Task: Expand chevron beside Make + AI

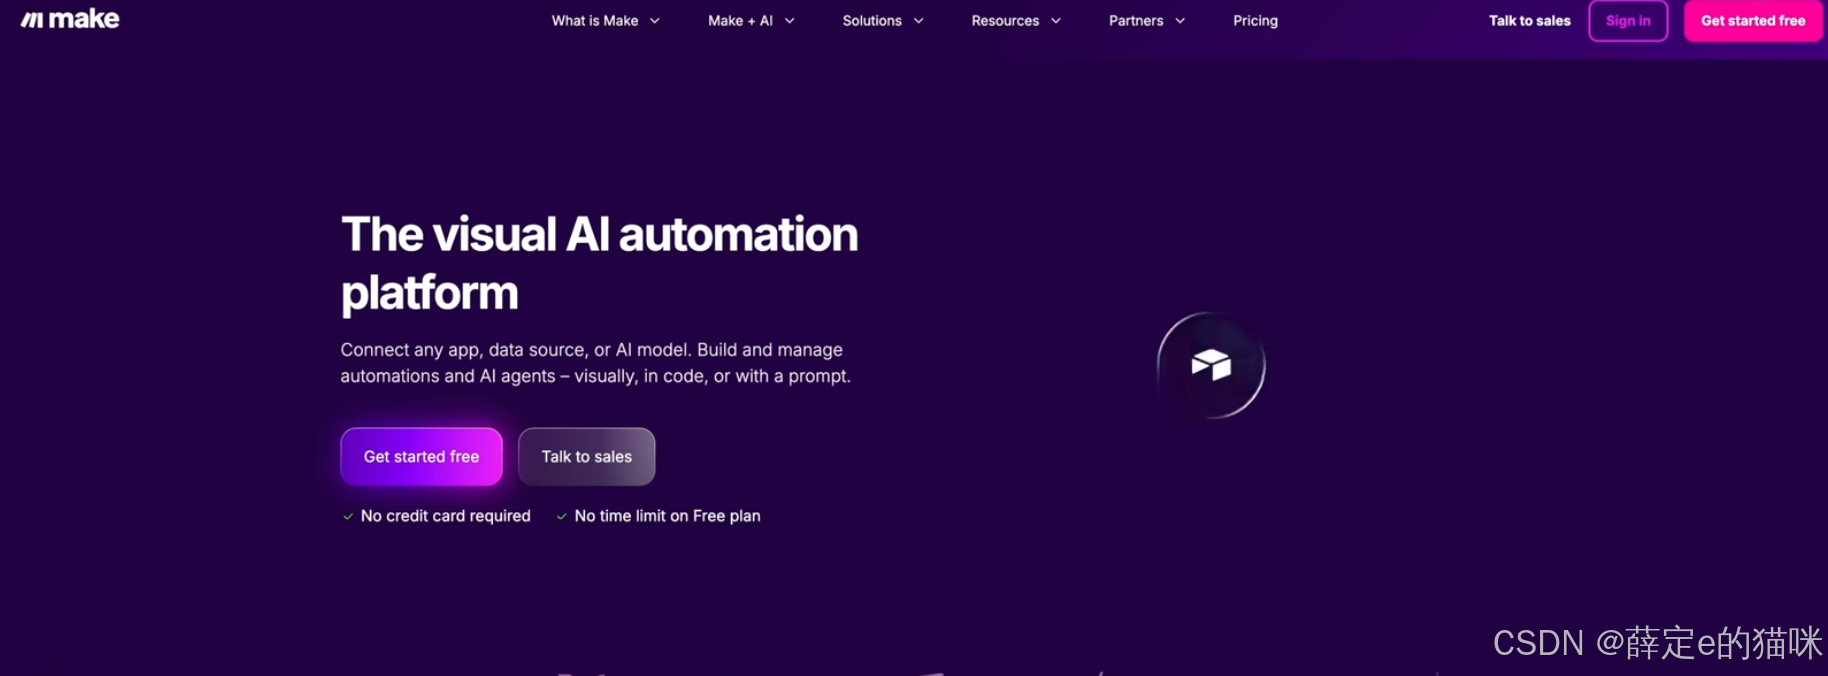Action: click(790, 21)
